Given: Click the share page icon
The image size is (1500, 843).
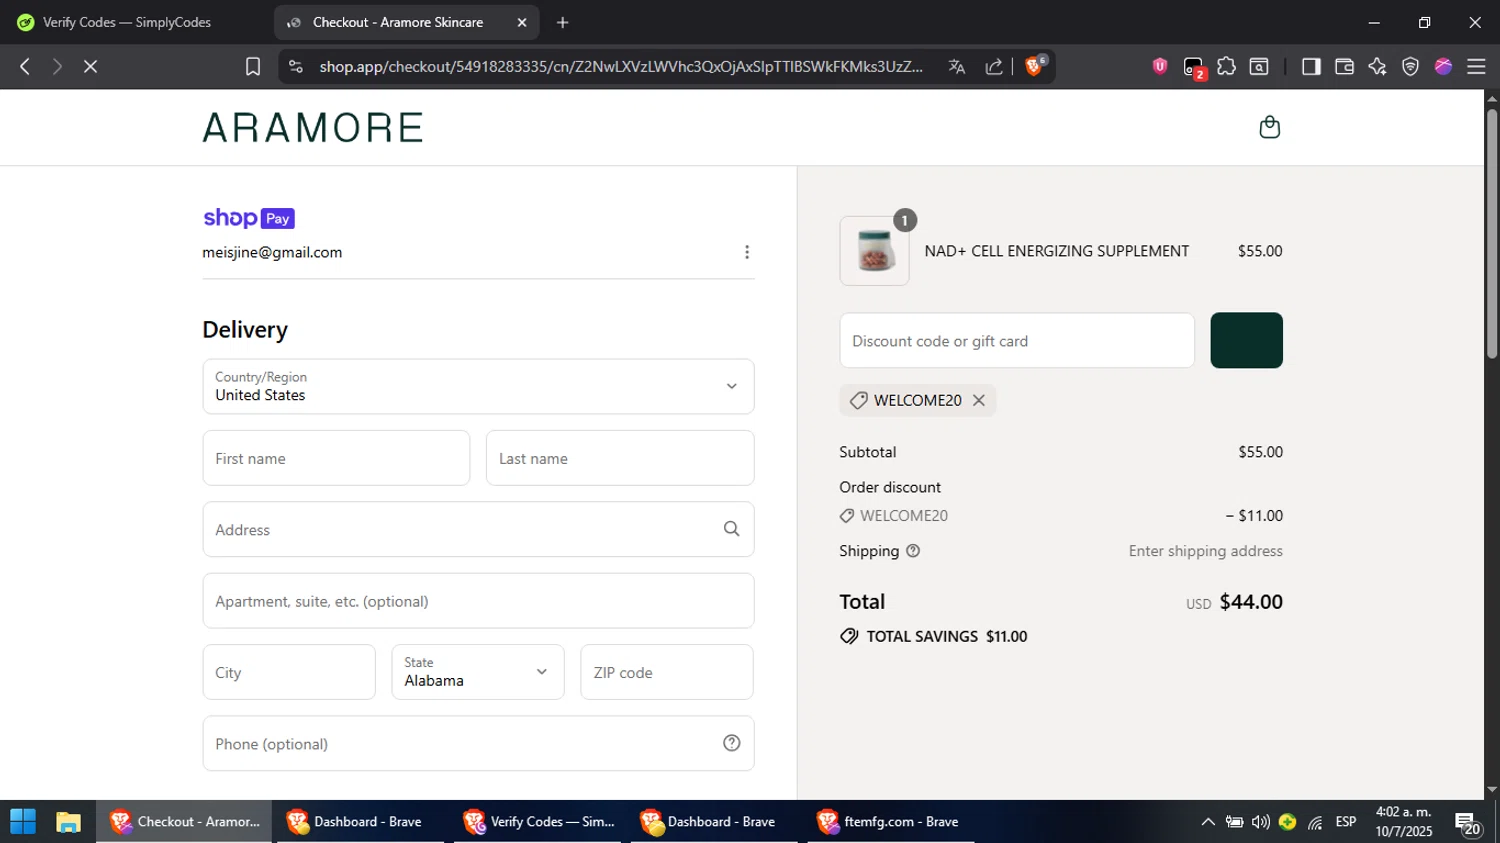Looking at the screenshot, I should coord(994,66).
